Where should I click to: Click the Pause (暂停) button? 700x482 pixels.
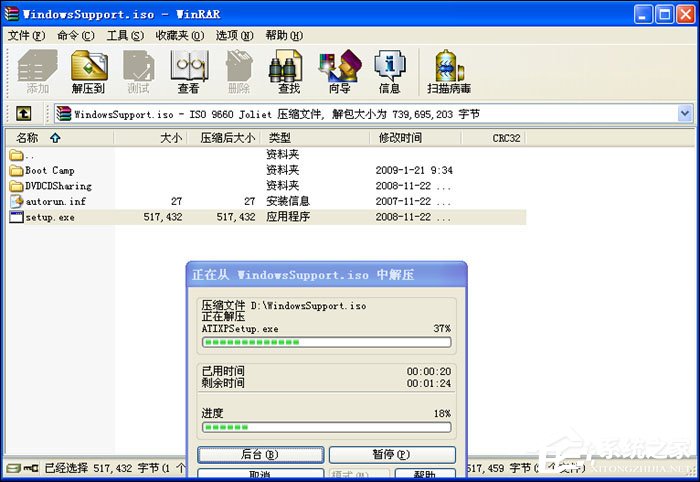392,455
